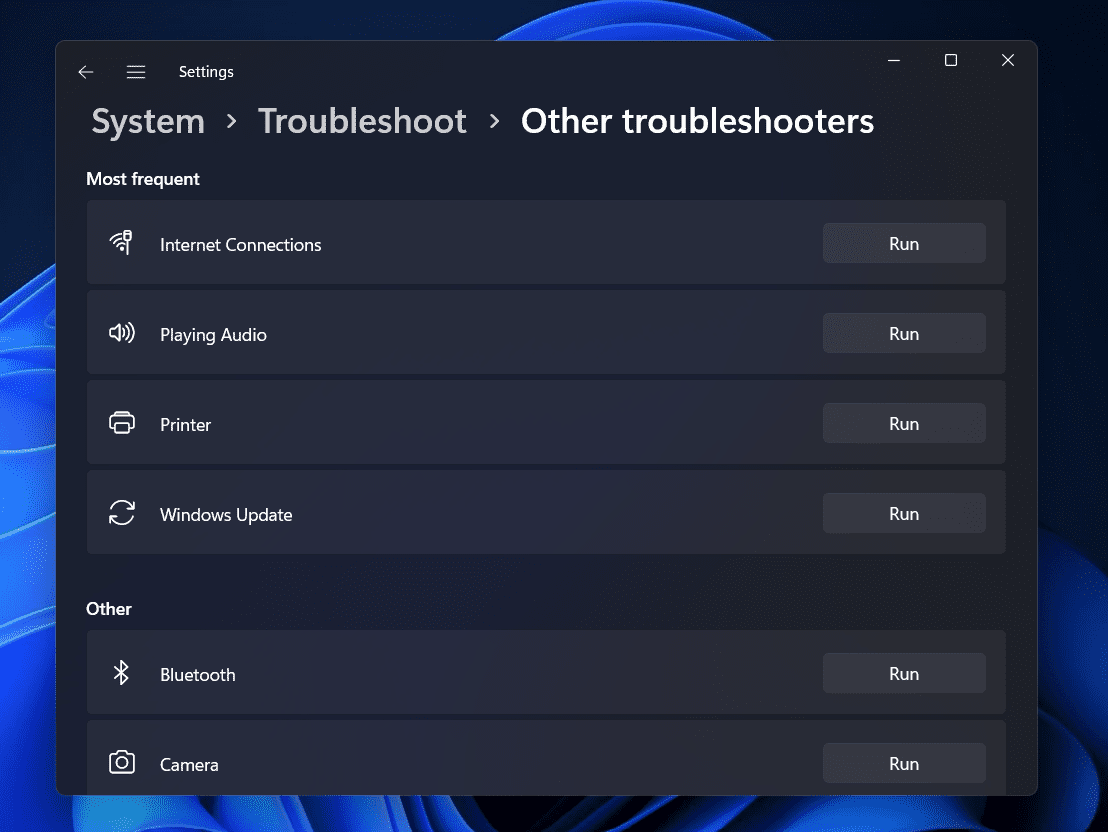Click the Most frequent section header
The height and width of the screenshot is (832, 1108).
pyautogui.click(x=143, y=179)
